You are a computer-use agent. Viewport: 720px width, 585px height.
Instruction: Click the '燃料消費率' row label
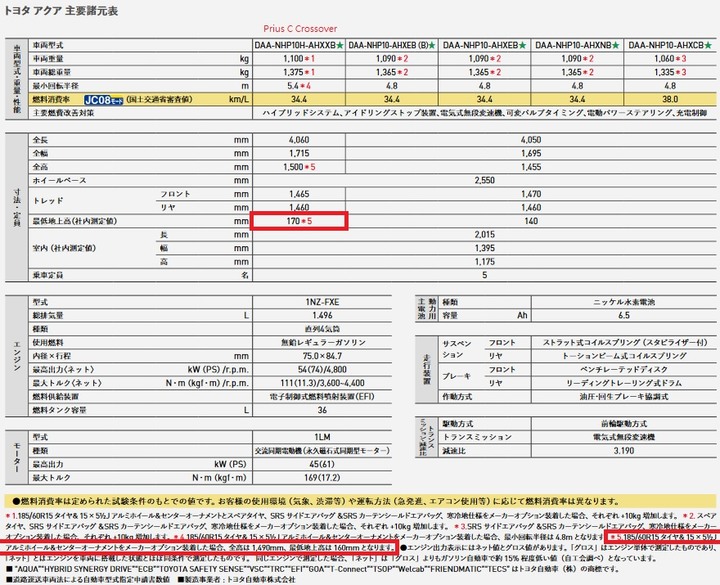point(51,99)
